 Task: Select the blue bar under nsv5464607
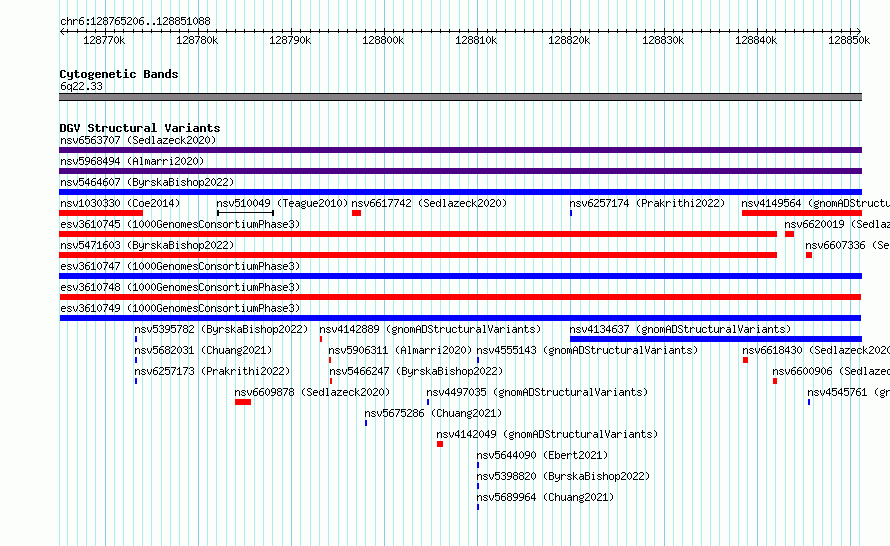460,192
